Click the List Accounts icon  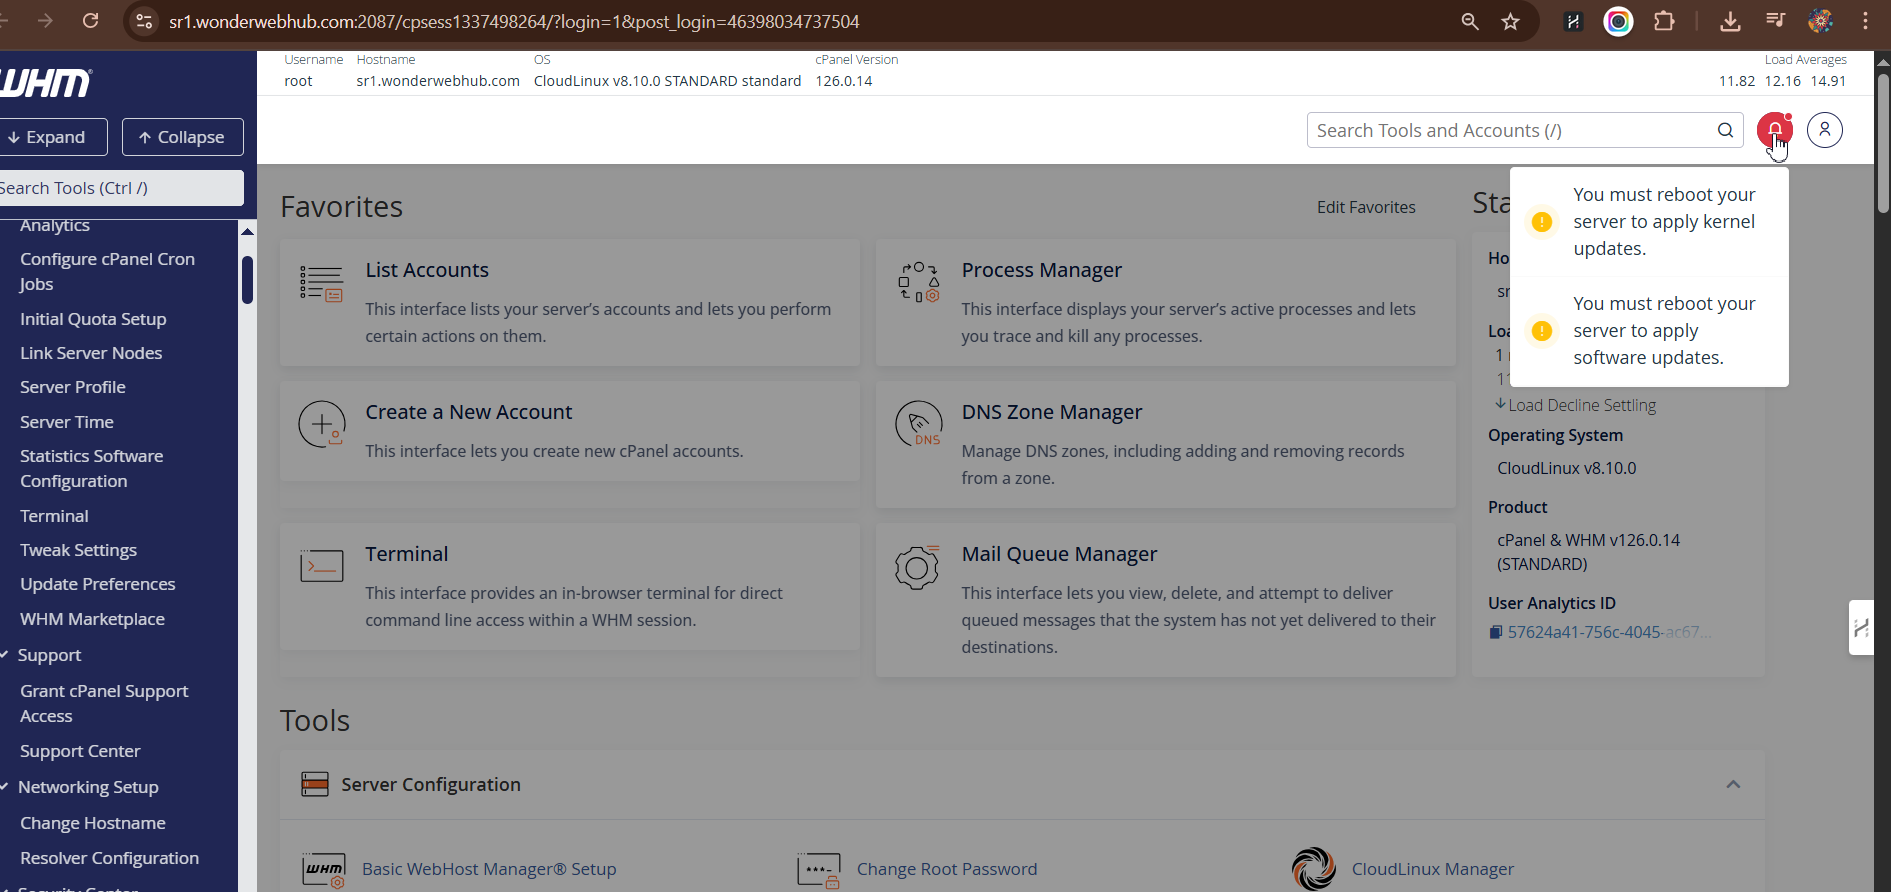[x=321, y=283]
